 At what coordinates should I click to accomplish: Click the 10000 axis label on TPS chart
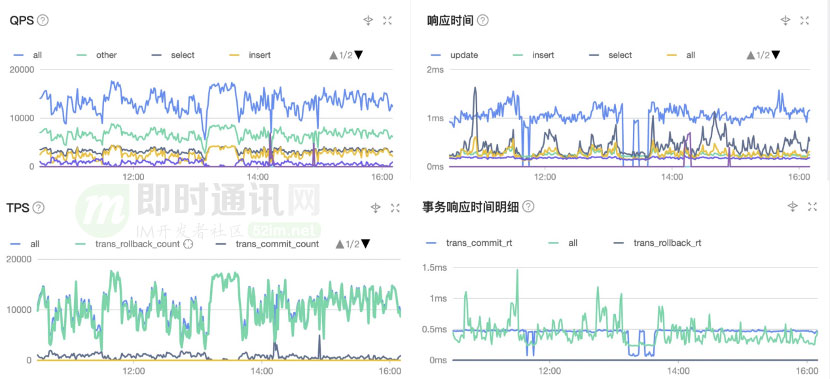tap(19, 310)
